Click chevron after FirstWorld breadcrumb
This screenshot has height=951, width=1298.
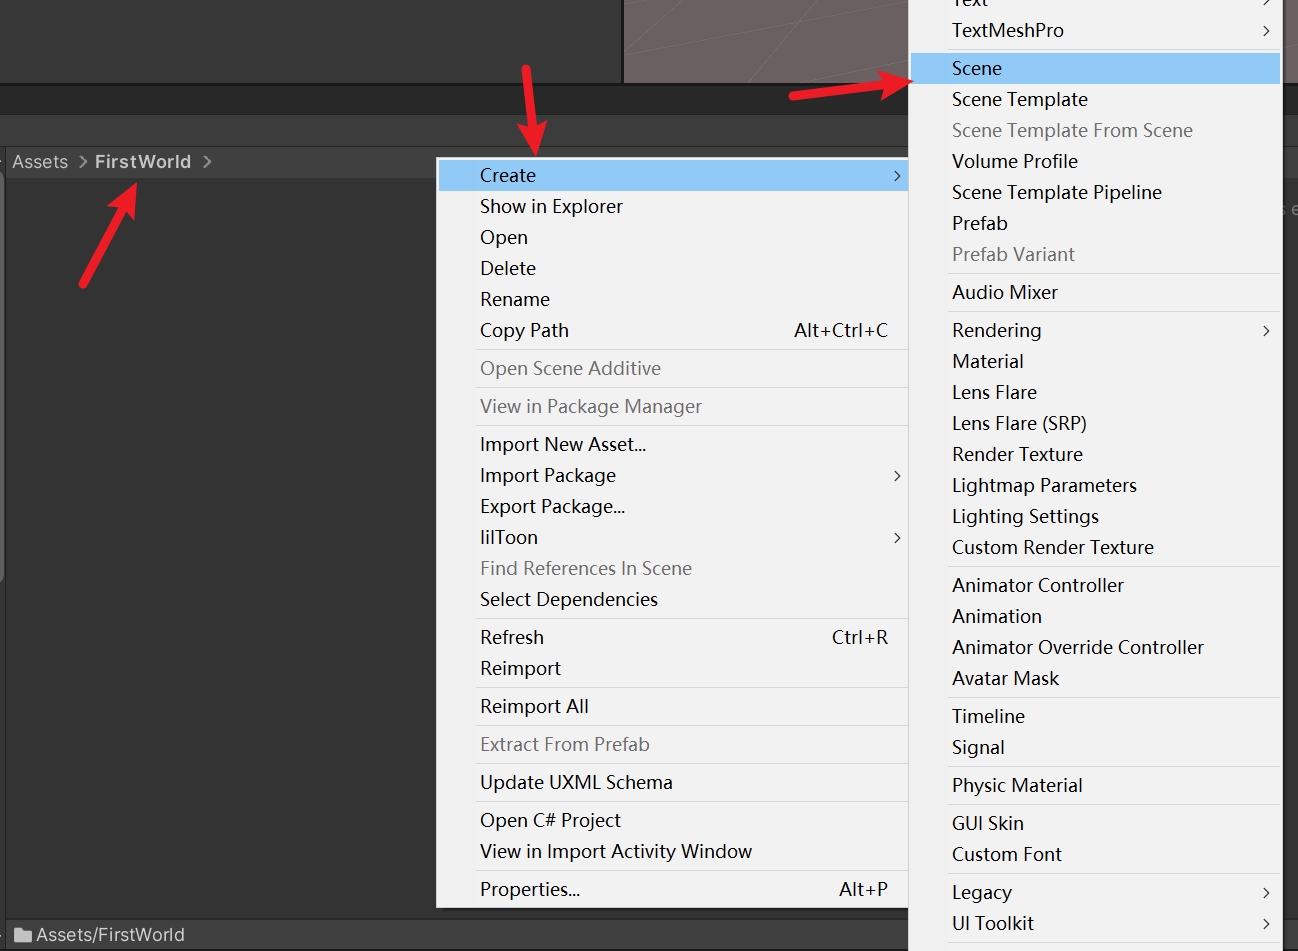click(207, 162)
